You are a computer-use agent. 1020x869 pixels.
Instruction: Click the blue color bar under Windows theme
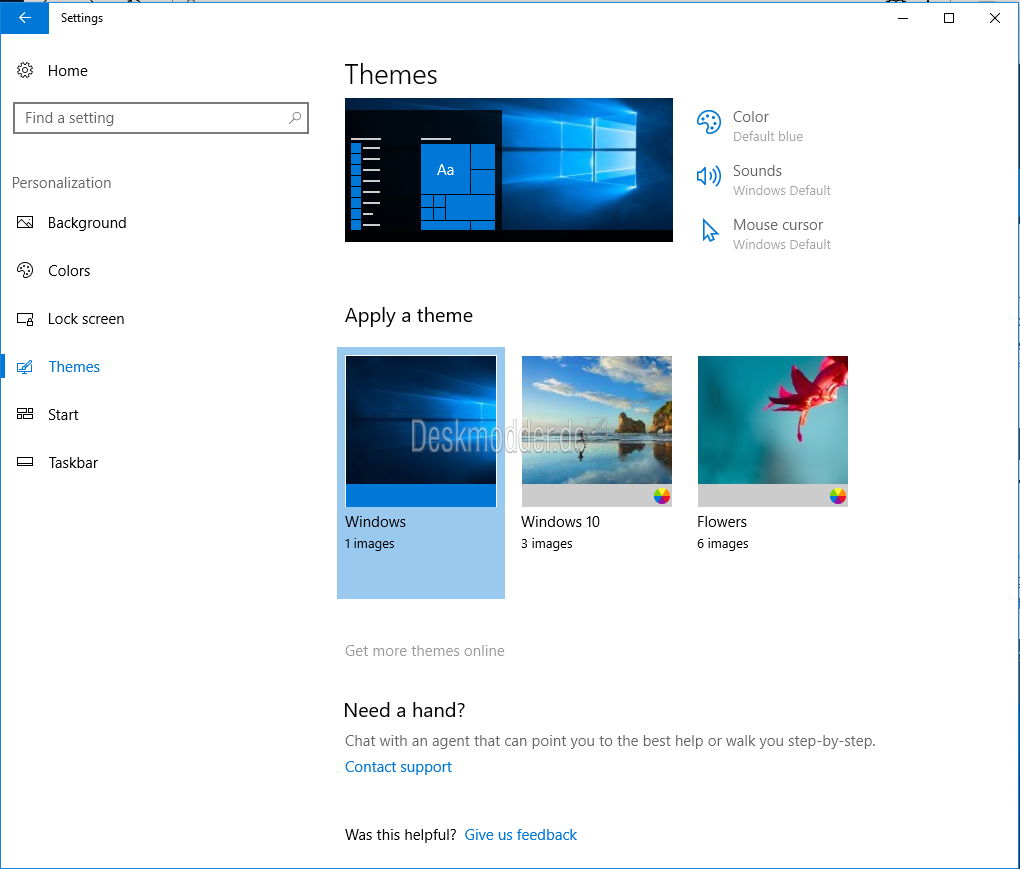click(421, 495)
